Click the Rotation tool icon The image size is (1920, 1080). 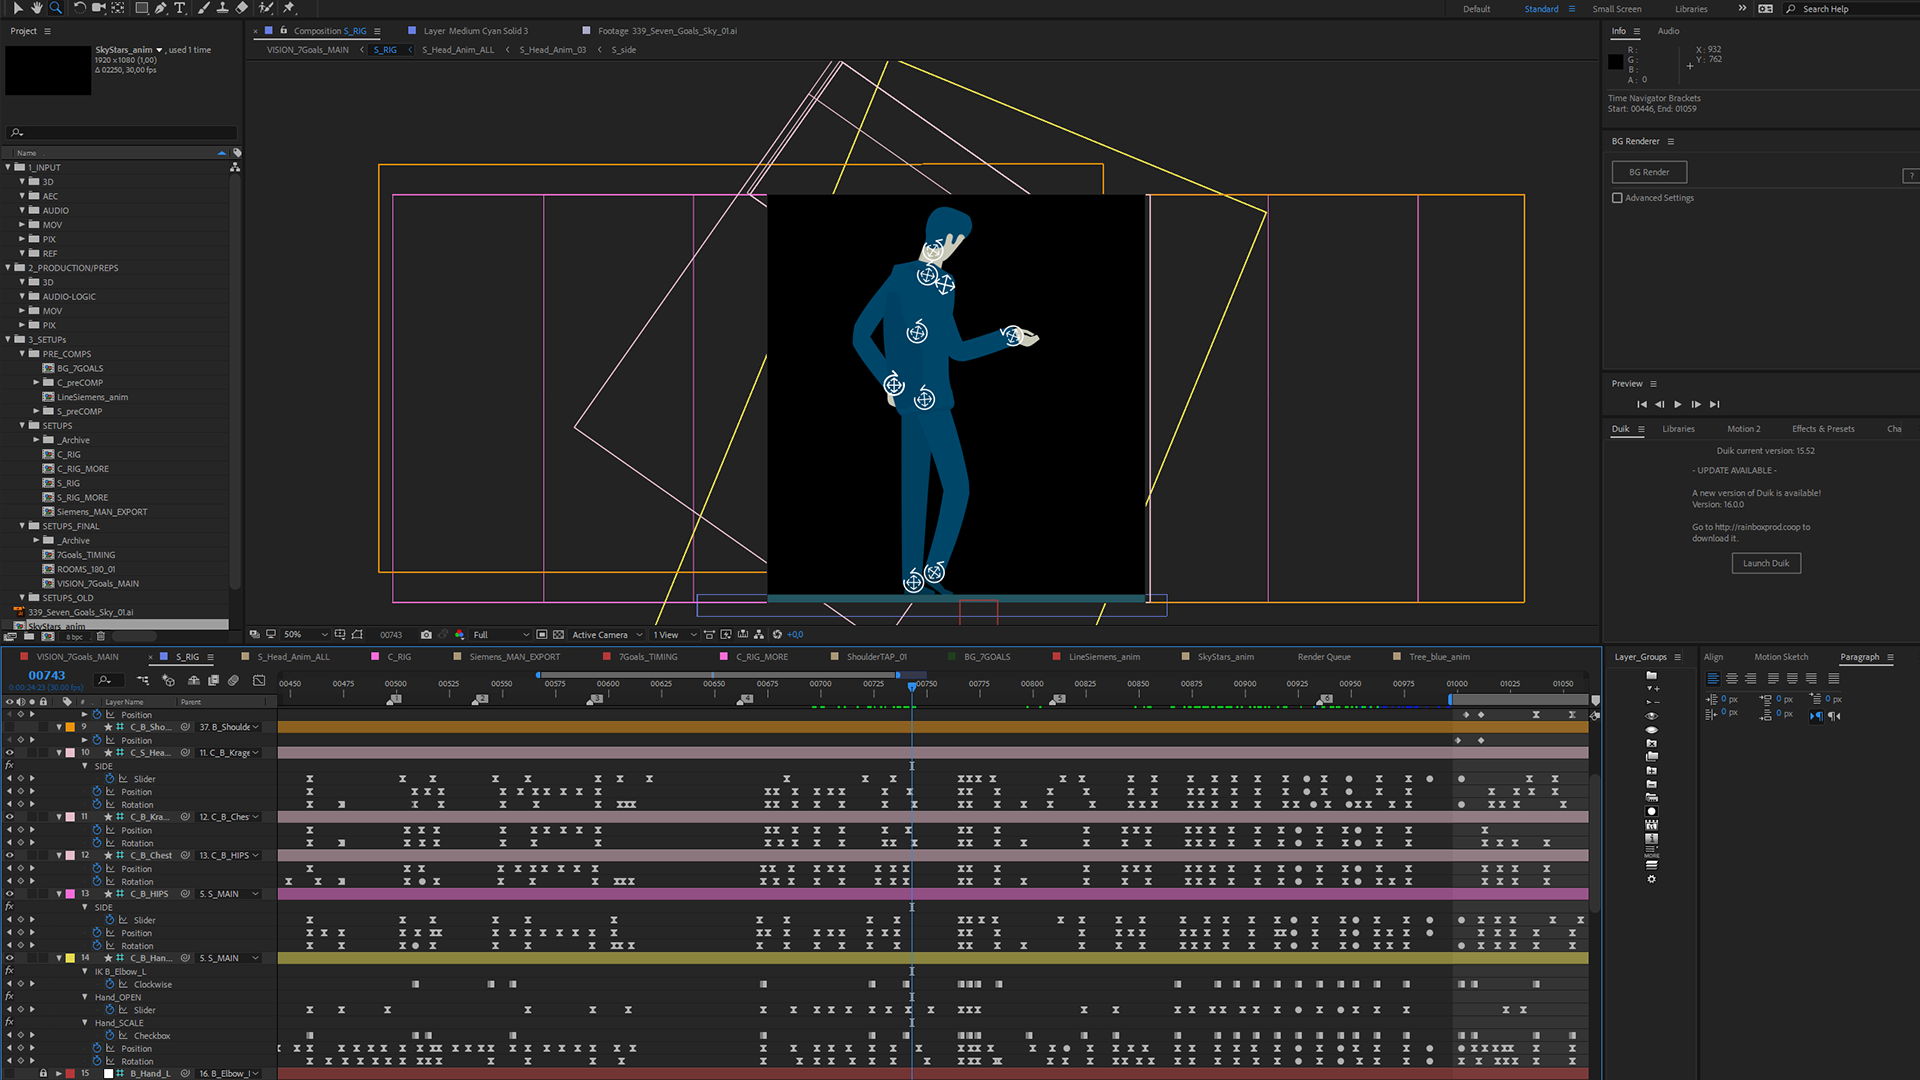pos(79,8)
